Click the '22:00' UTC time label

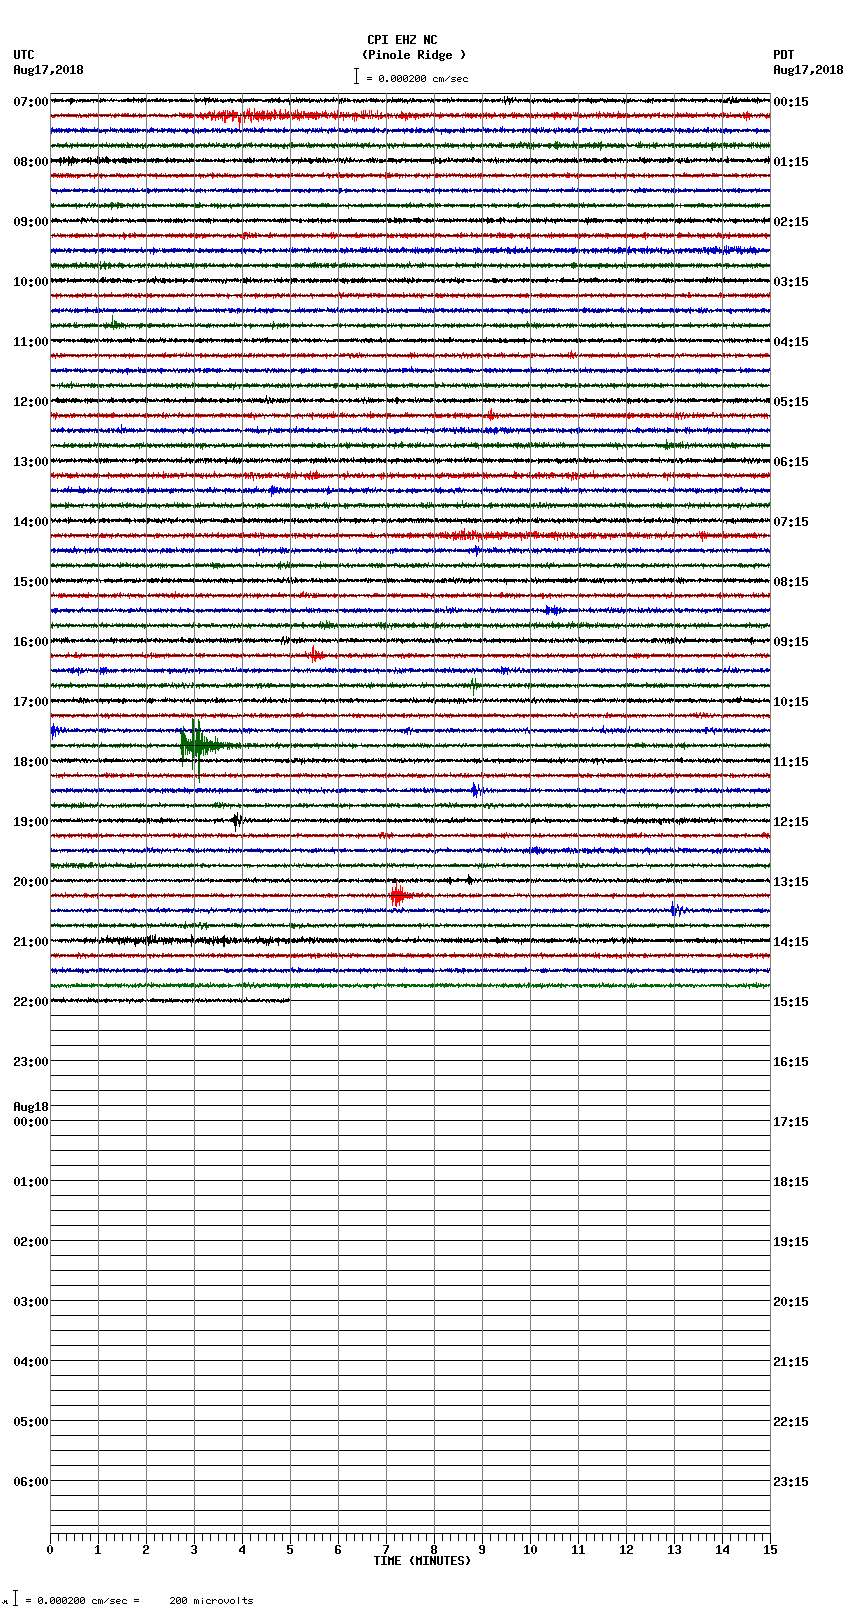point(31,1002)
